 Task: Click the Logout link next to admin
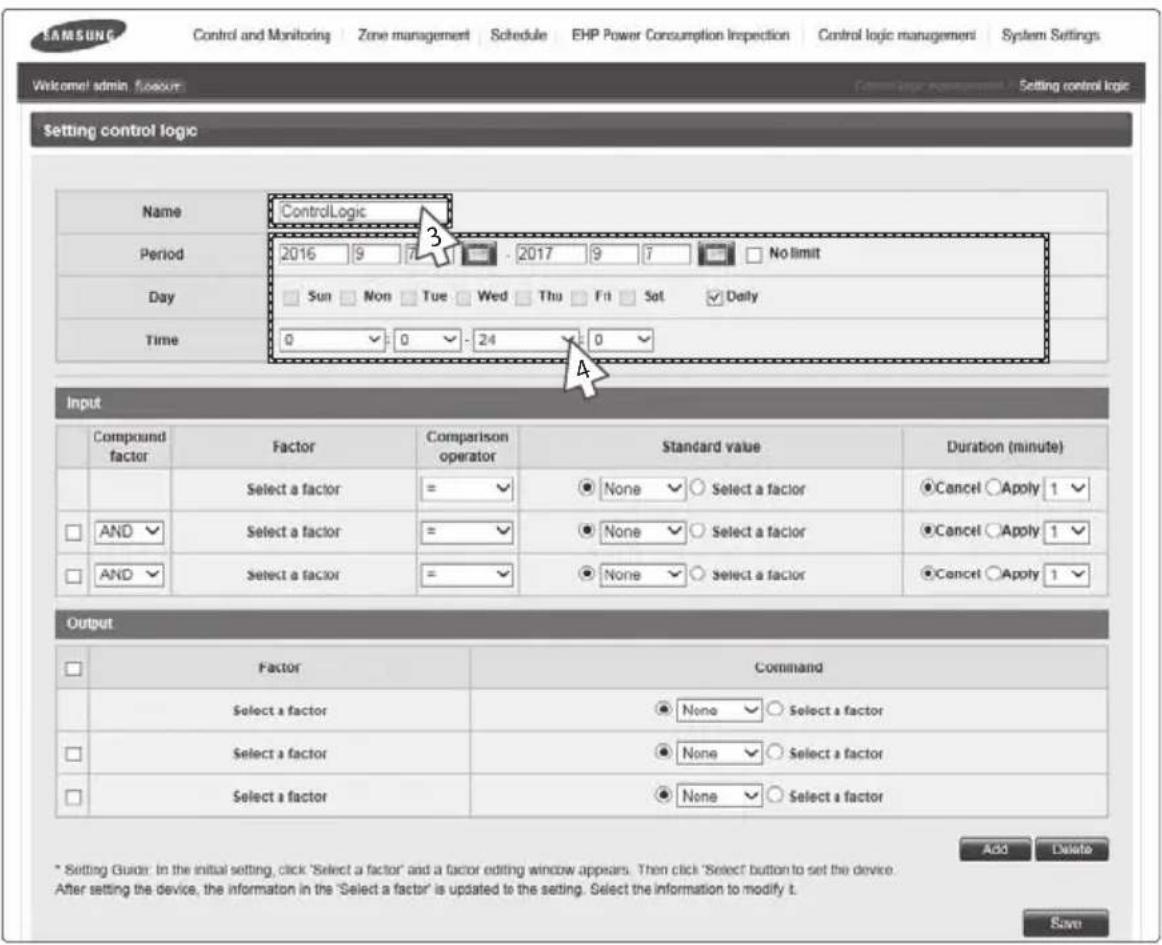coord(159,86)
